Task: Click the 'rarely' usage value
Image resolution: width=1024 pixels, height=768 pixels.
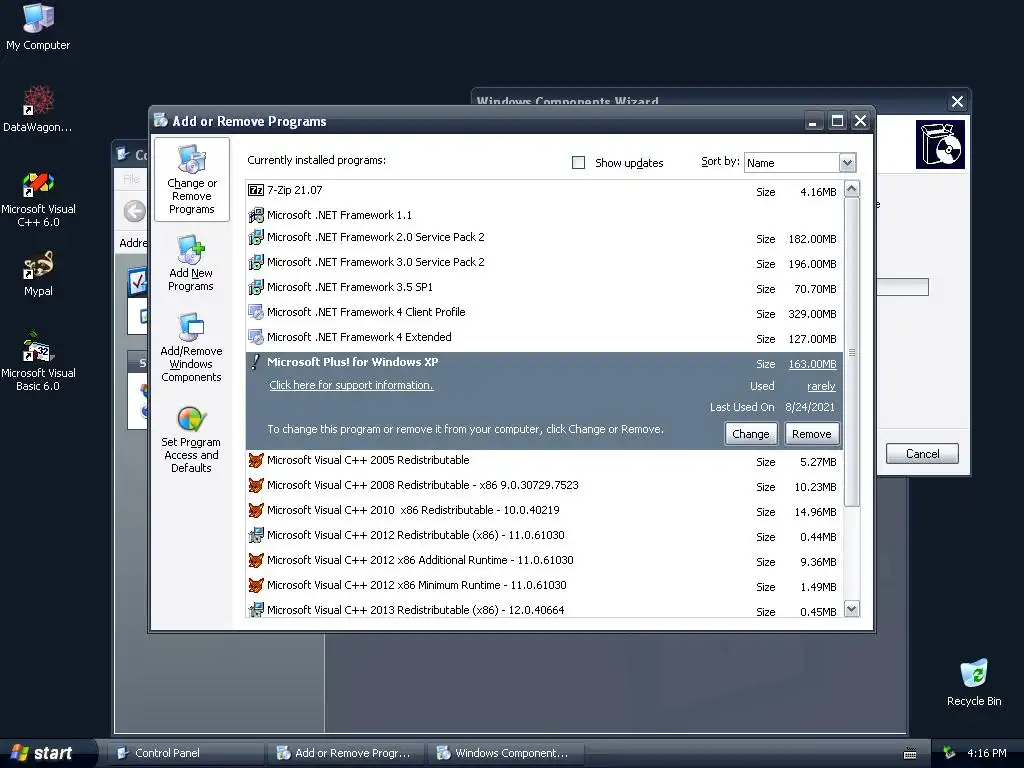Action: [821, 386]
